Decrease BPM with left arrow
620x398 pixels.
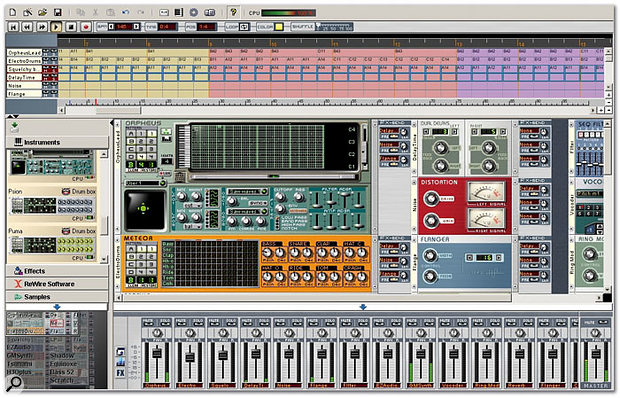112,26
